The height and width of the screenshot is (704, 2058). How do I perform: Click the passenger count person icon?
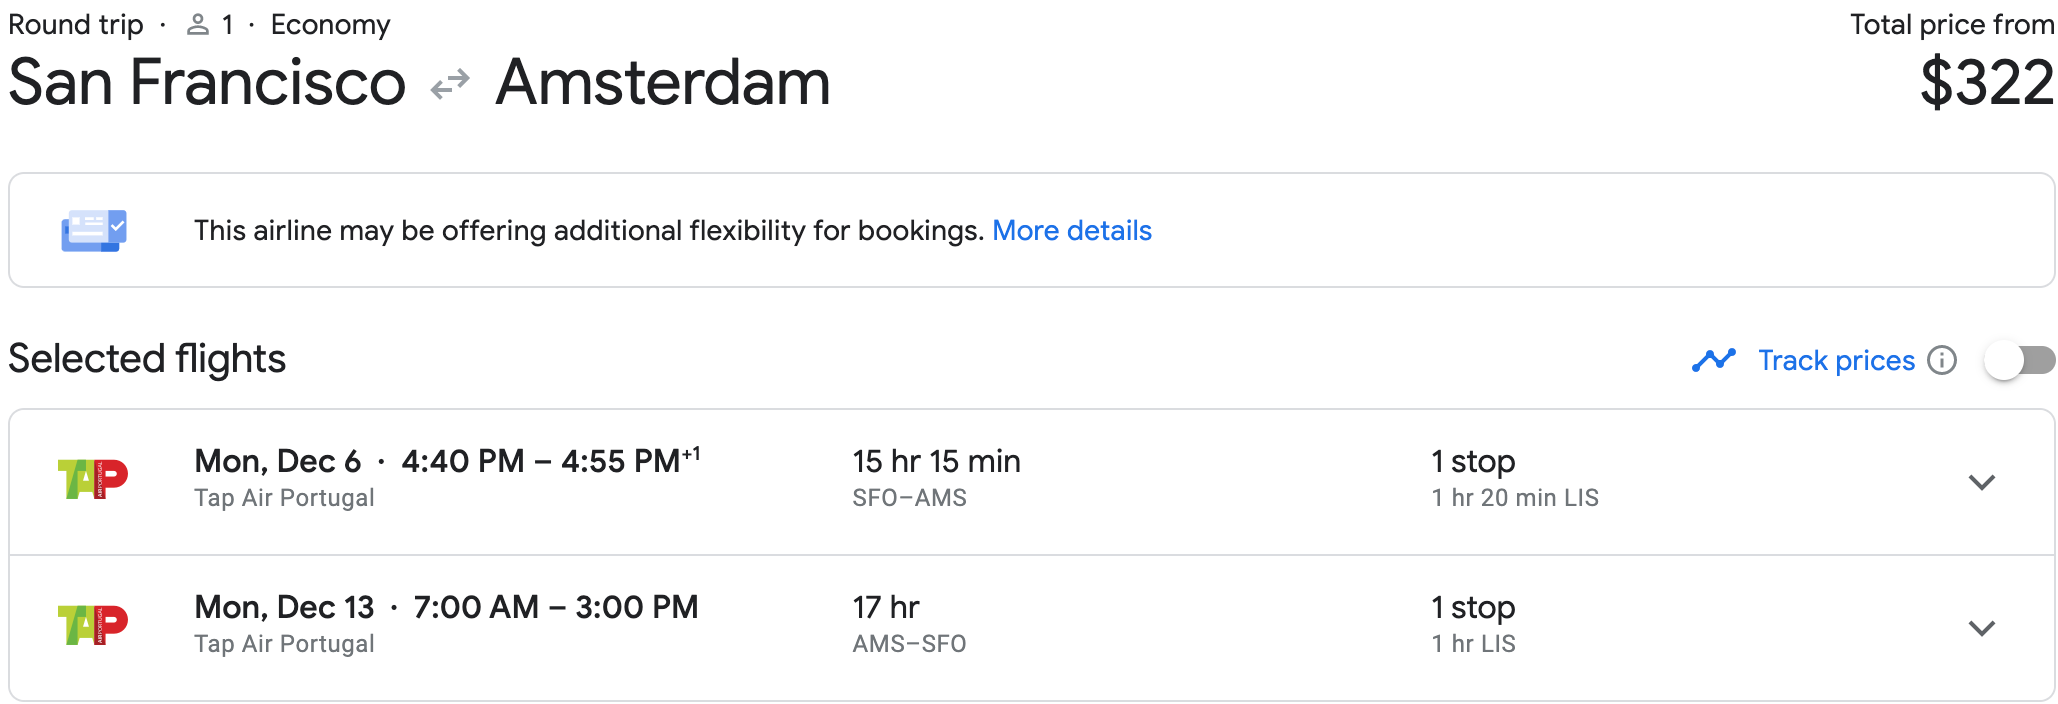(198, 25)
